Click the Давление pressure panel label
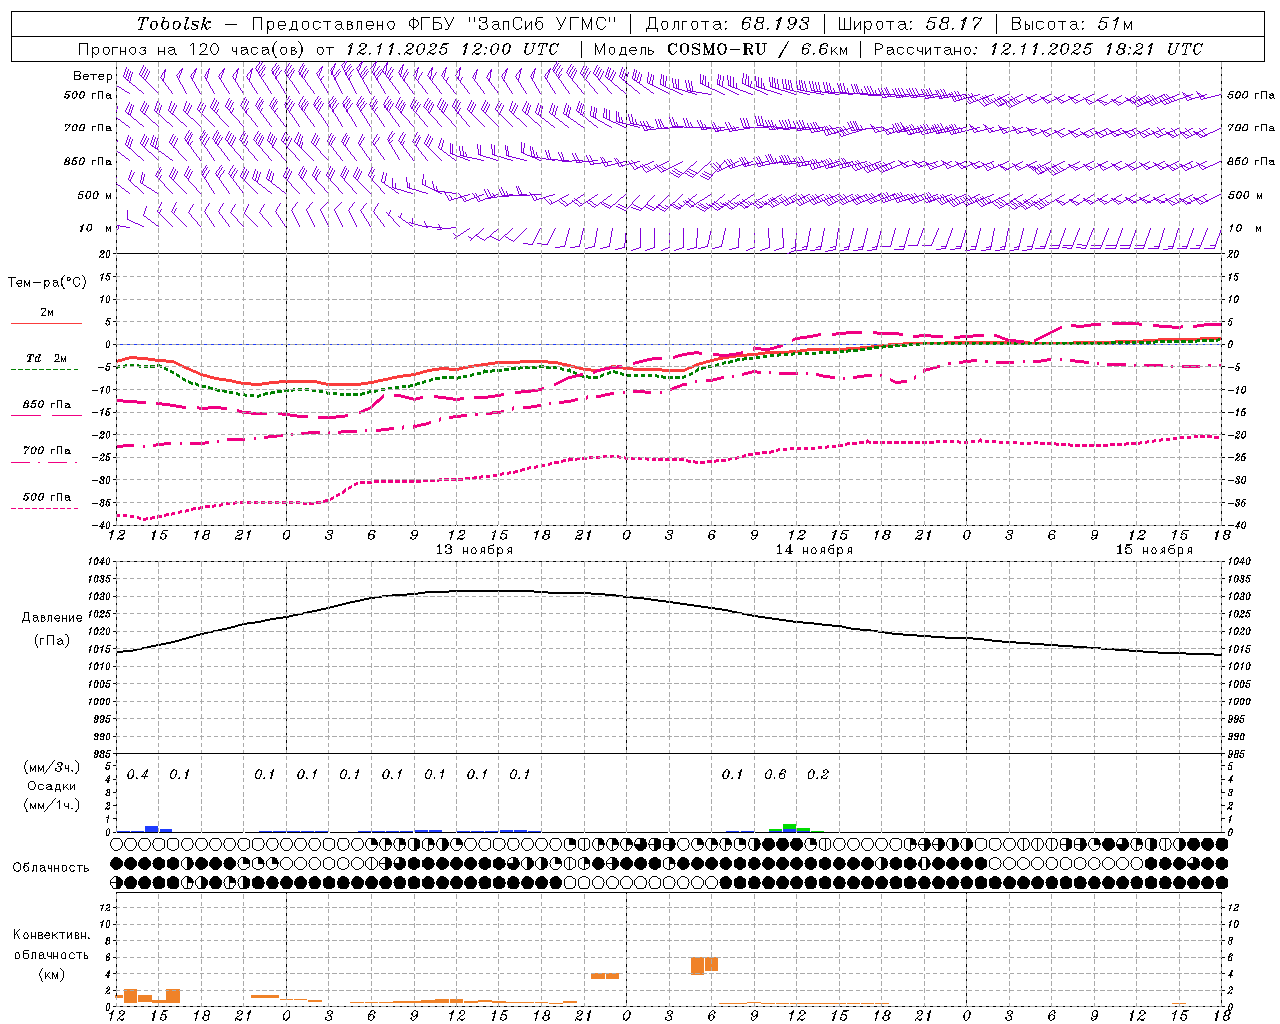 (x=52, y=618)
